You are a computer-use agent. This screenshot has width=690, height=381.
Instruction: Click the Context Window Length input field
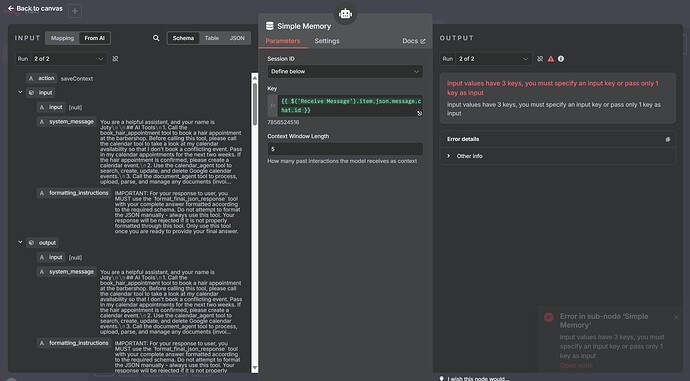pos(345,149)
